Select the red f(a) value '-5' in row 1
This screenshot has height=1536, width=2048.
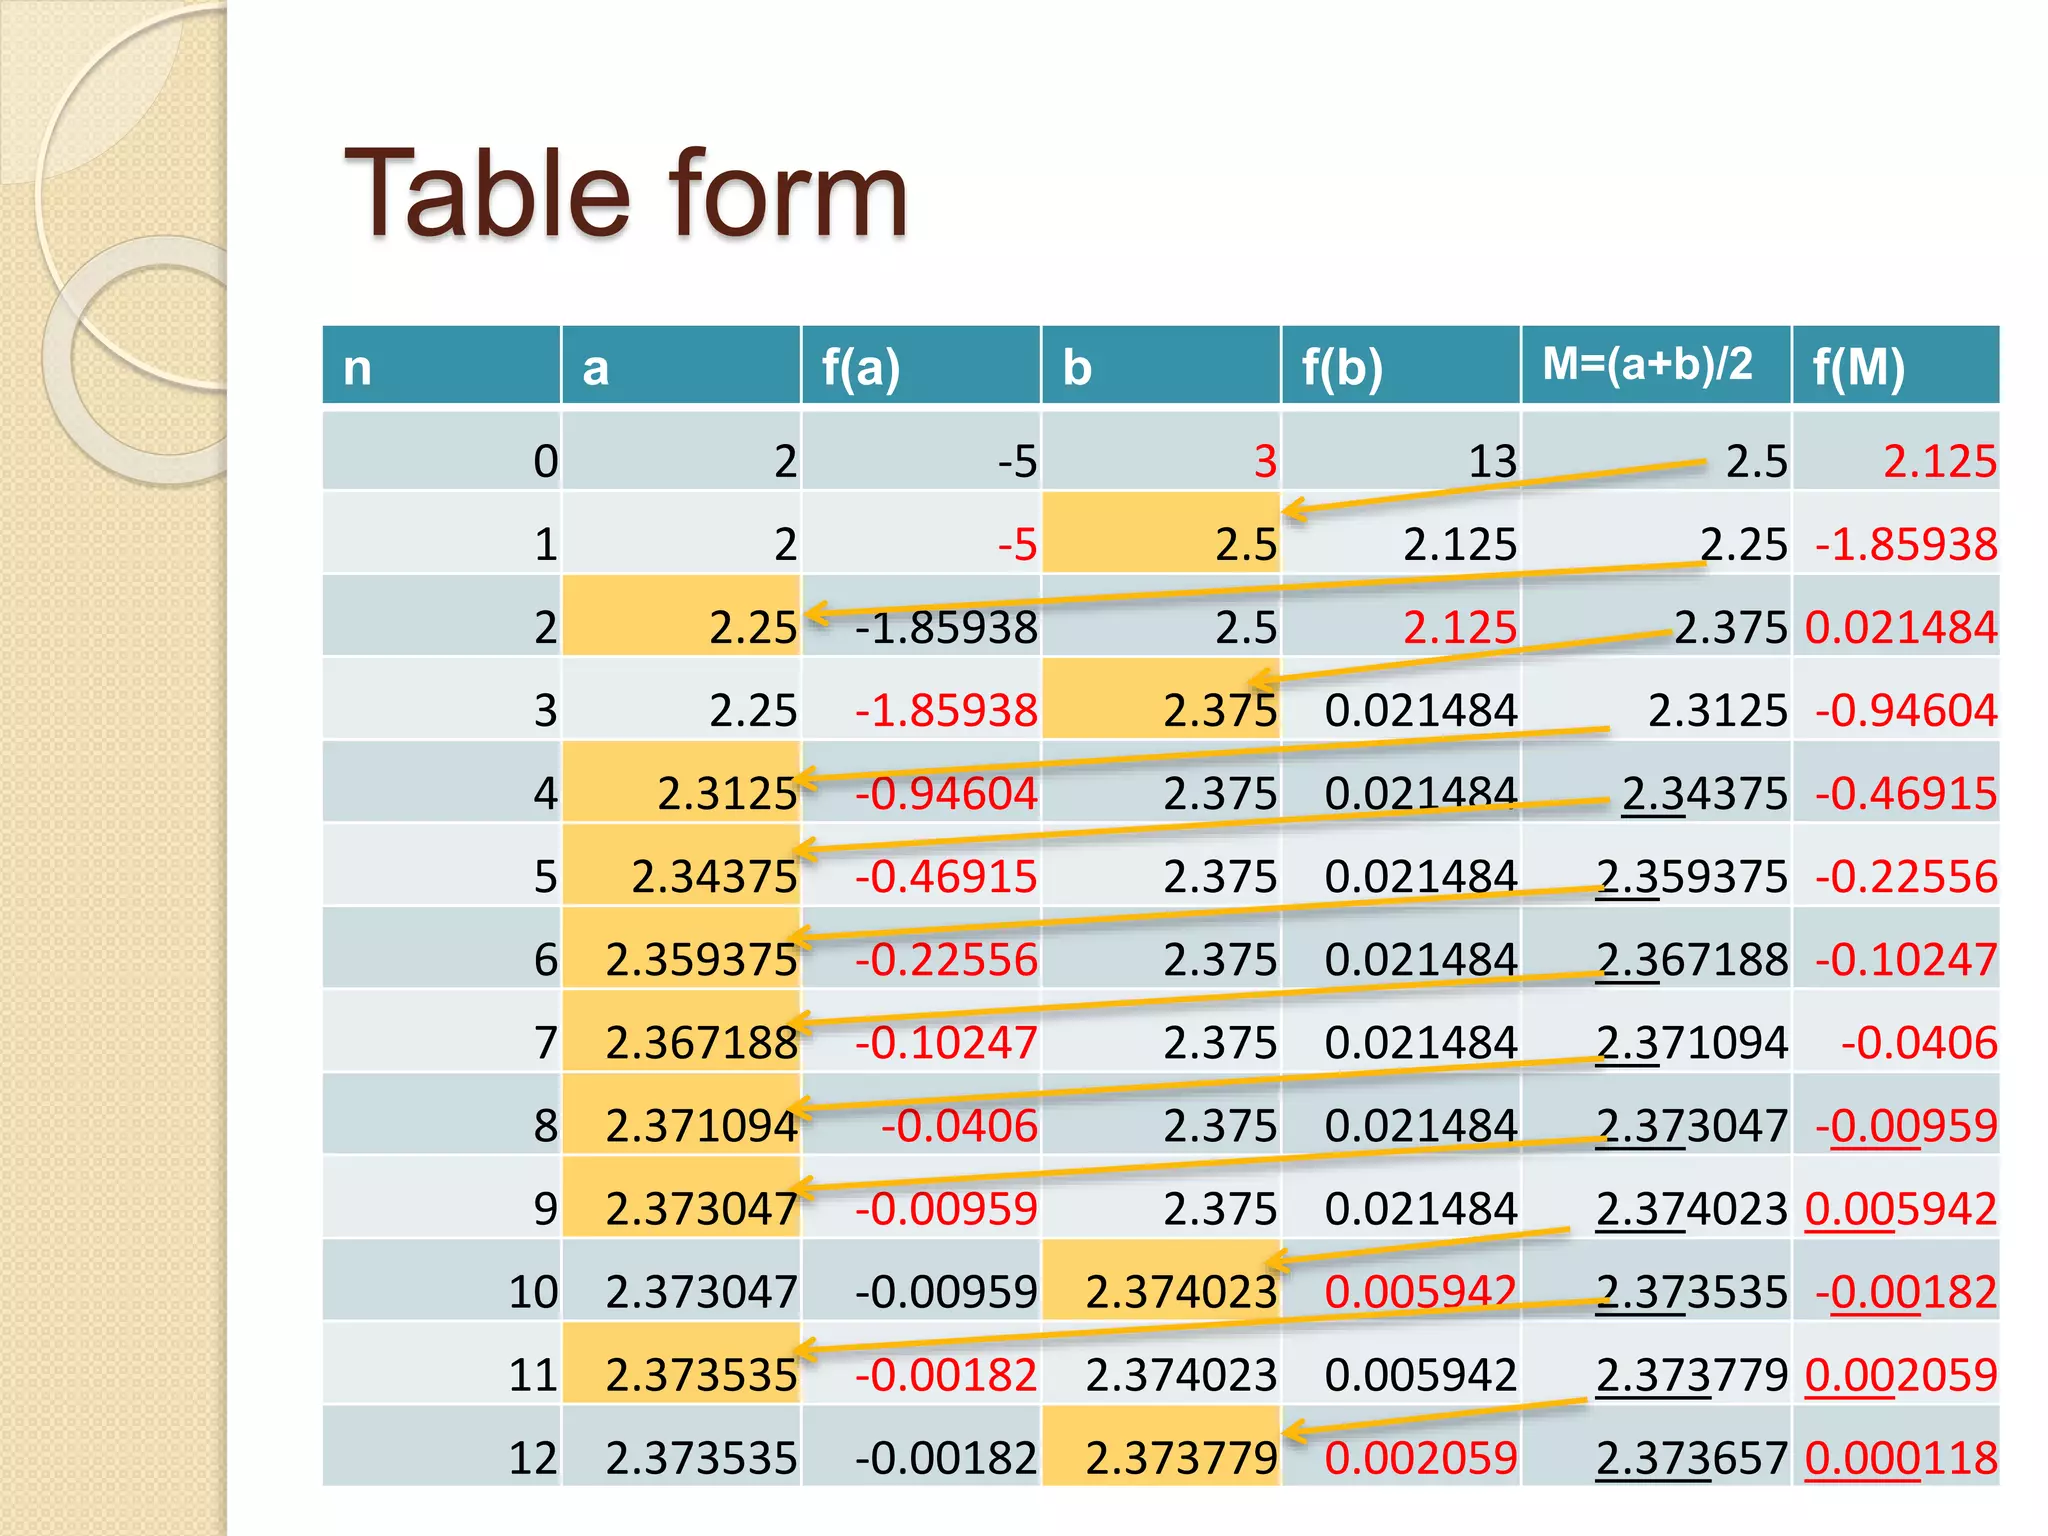point(1018,544)
